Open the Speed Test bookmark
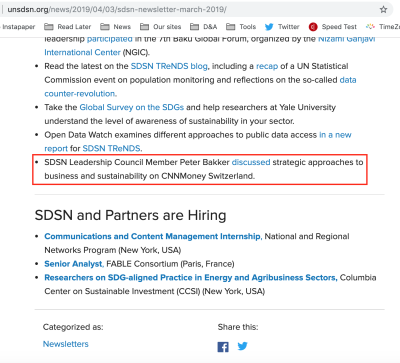Image resolution: width=400 pixels, height=363 pixels. (x=332, y=27)
